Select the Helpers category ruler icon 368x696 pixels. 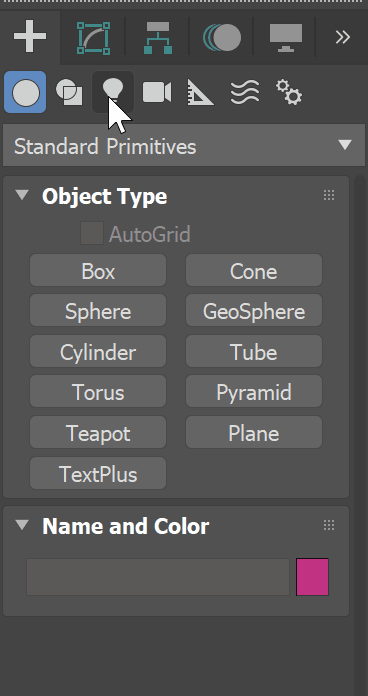200,92
